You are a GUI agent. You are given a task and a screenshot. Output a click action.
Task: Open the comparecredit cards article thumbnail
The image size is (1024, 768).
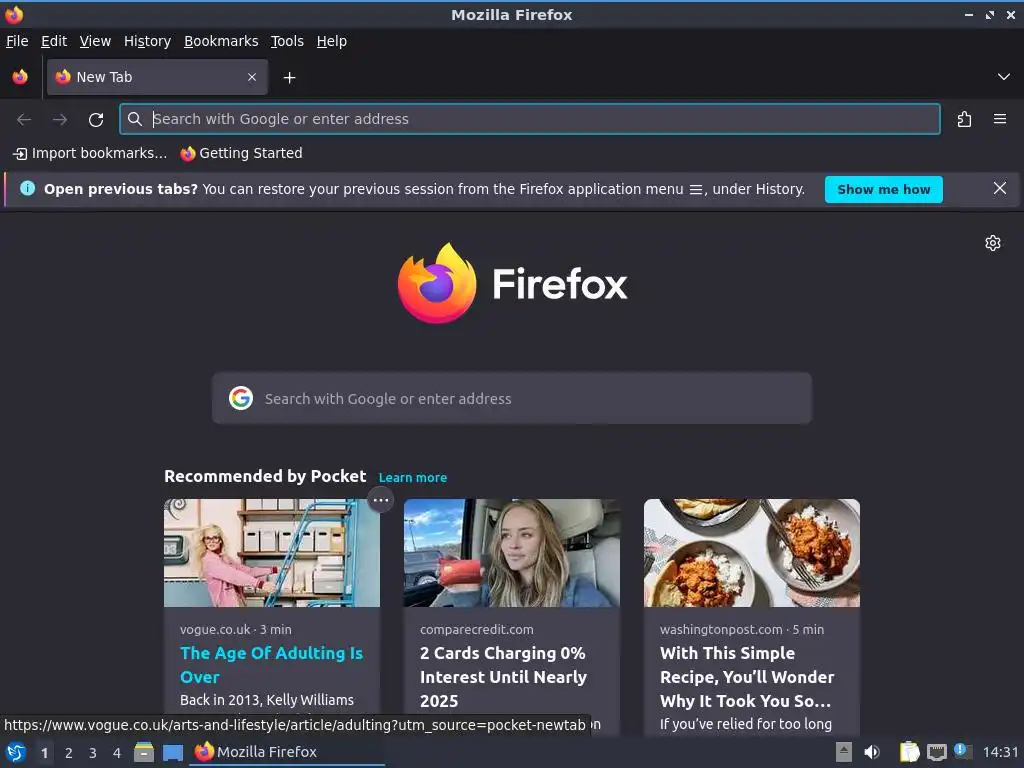point(511,553)
